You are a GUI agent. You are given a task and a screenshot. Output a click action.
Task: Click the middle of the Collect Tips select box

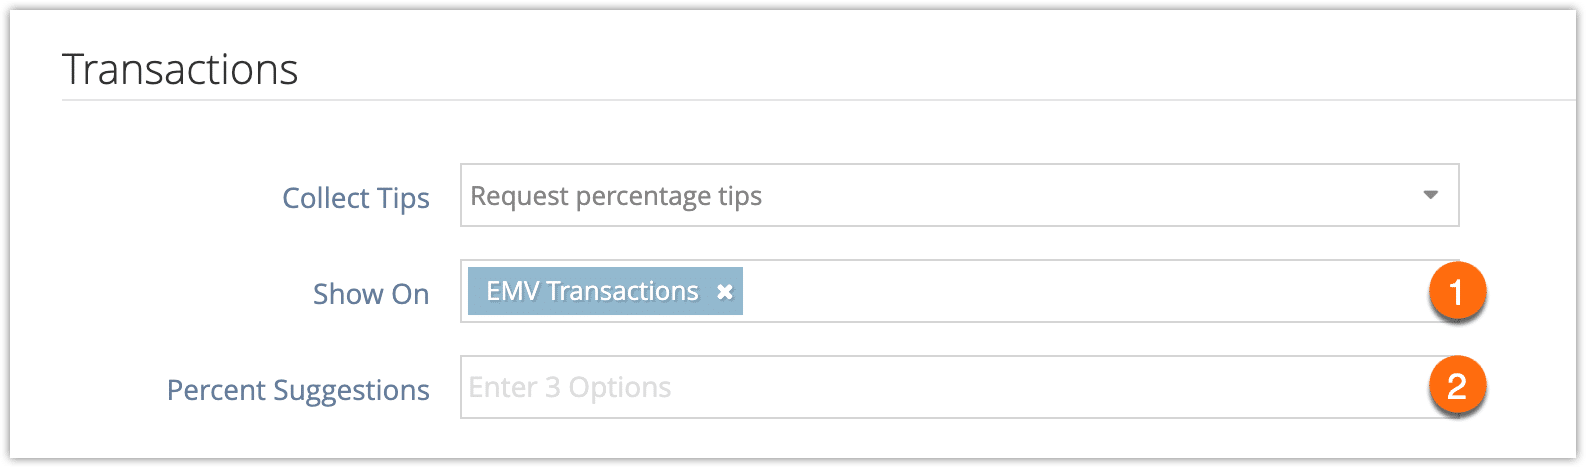point(959,195)
